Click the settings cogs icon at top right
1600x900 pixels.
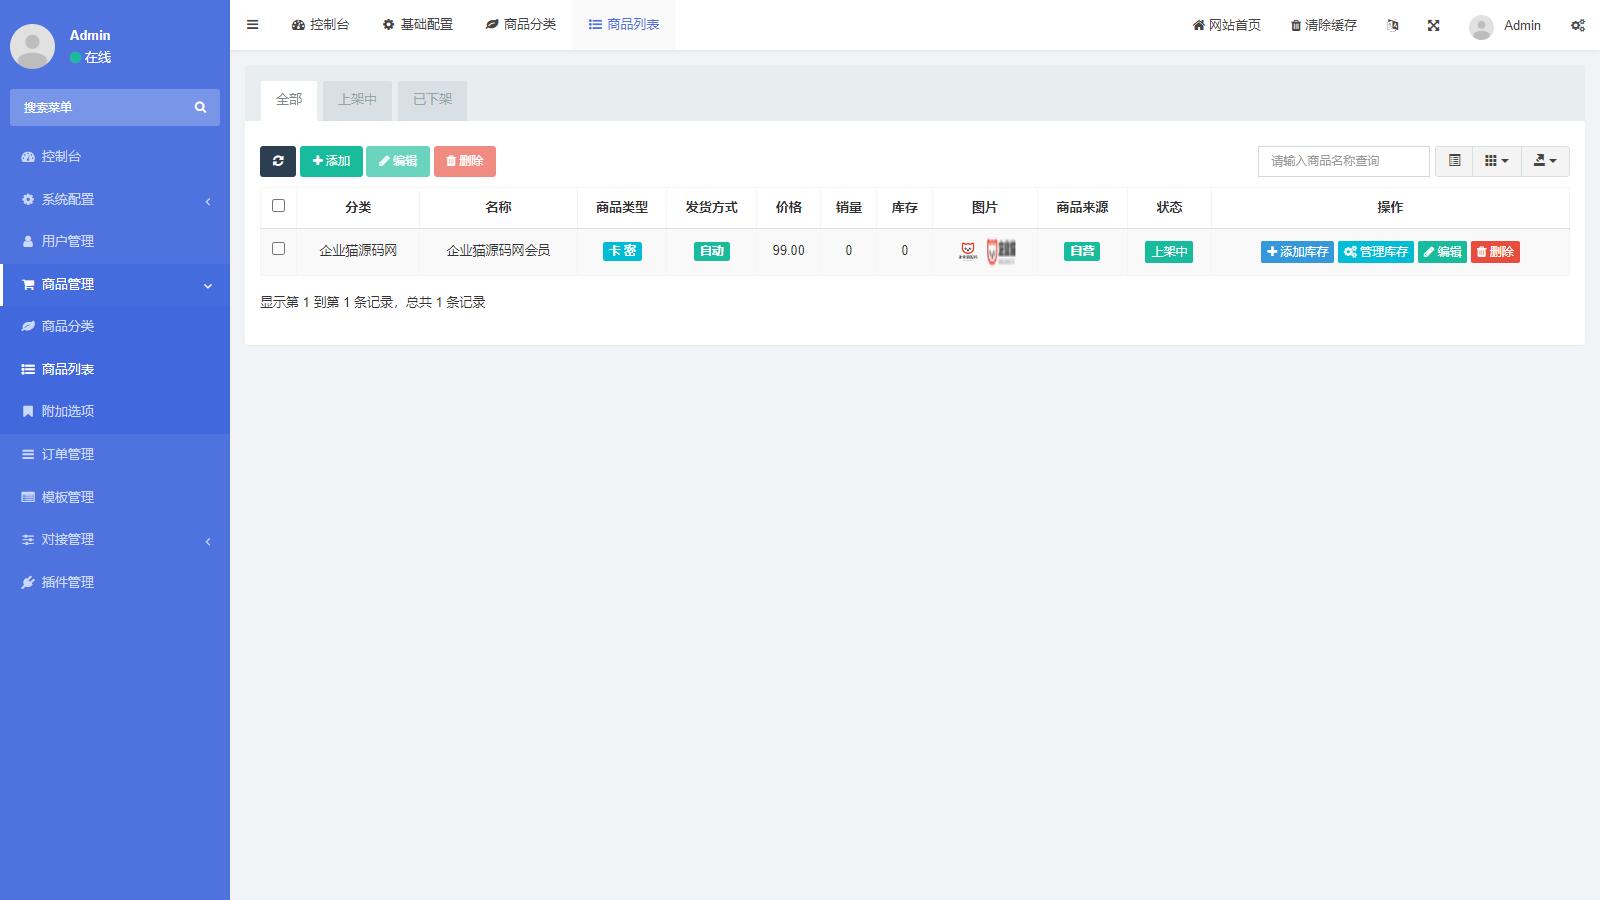click(1577, 25)
